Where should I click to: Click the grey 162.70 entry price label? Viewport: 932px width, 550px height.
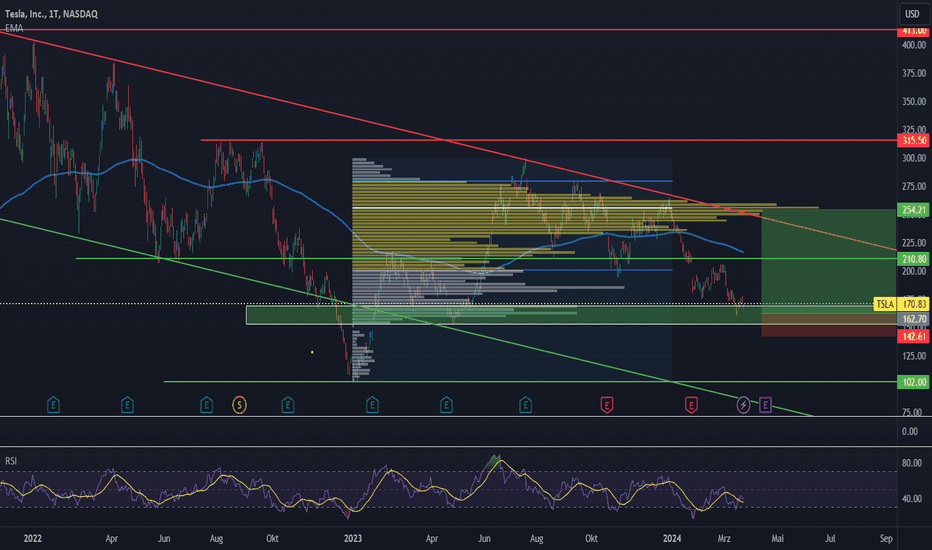(x=914, y=319)
